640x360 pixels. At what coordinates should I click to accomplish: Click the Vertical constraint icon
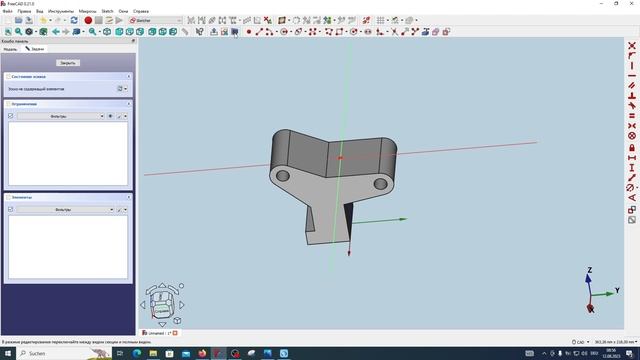click(x=632, y=66)
